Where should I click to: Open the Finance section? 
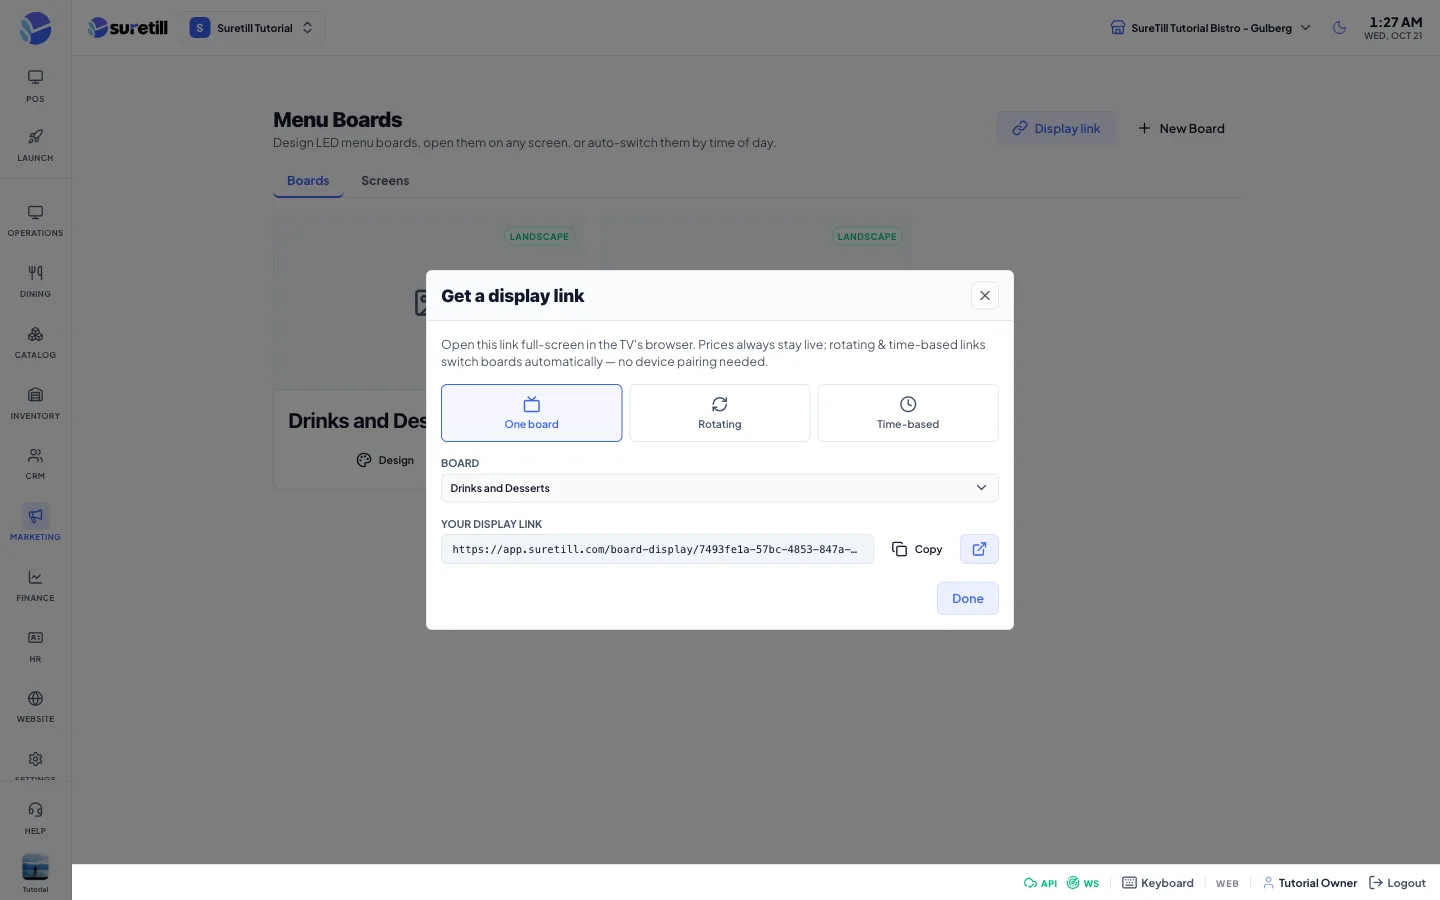[35, 586]
